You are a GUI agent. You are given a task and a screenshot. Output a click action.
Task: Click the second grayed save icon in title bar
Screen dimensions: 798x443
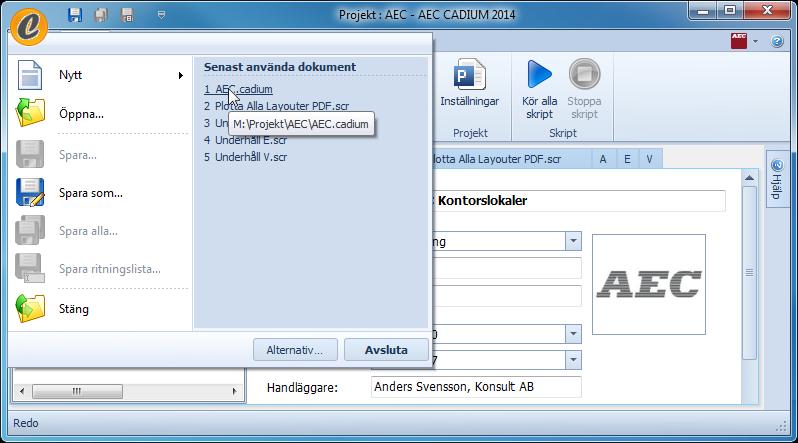click(x=101, y=15)
